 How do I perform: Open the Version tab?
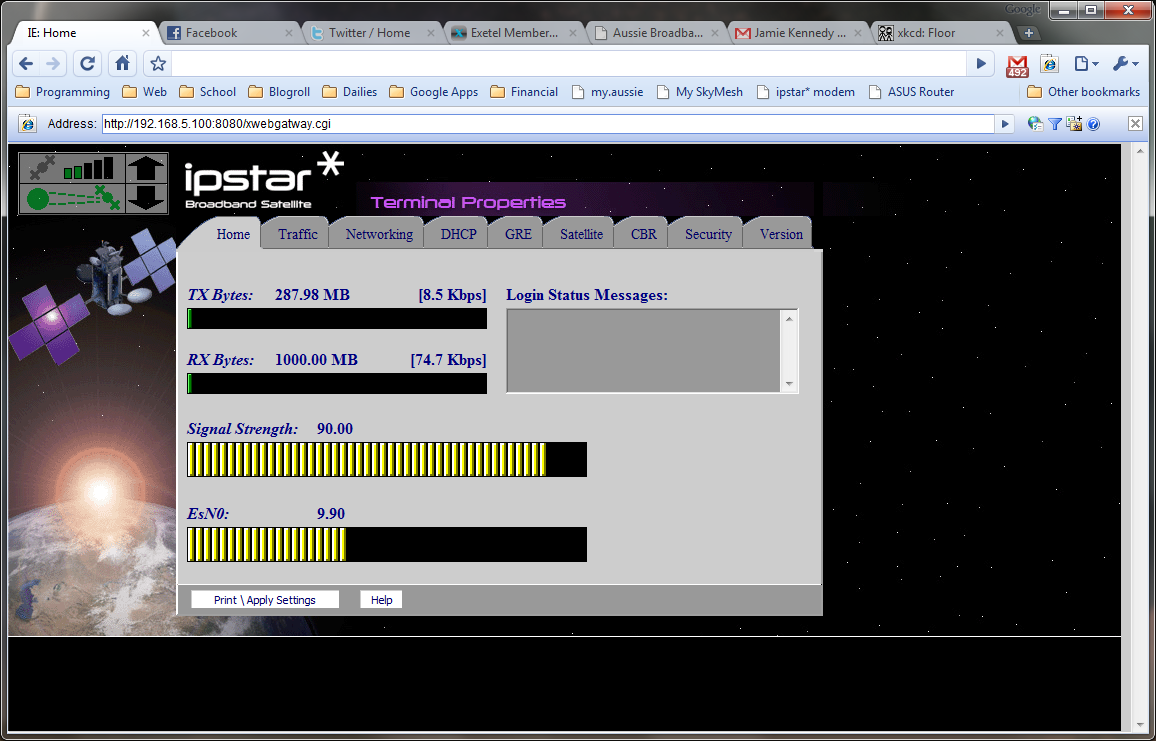tap(781, 234)
